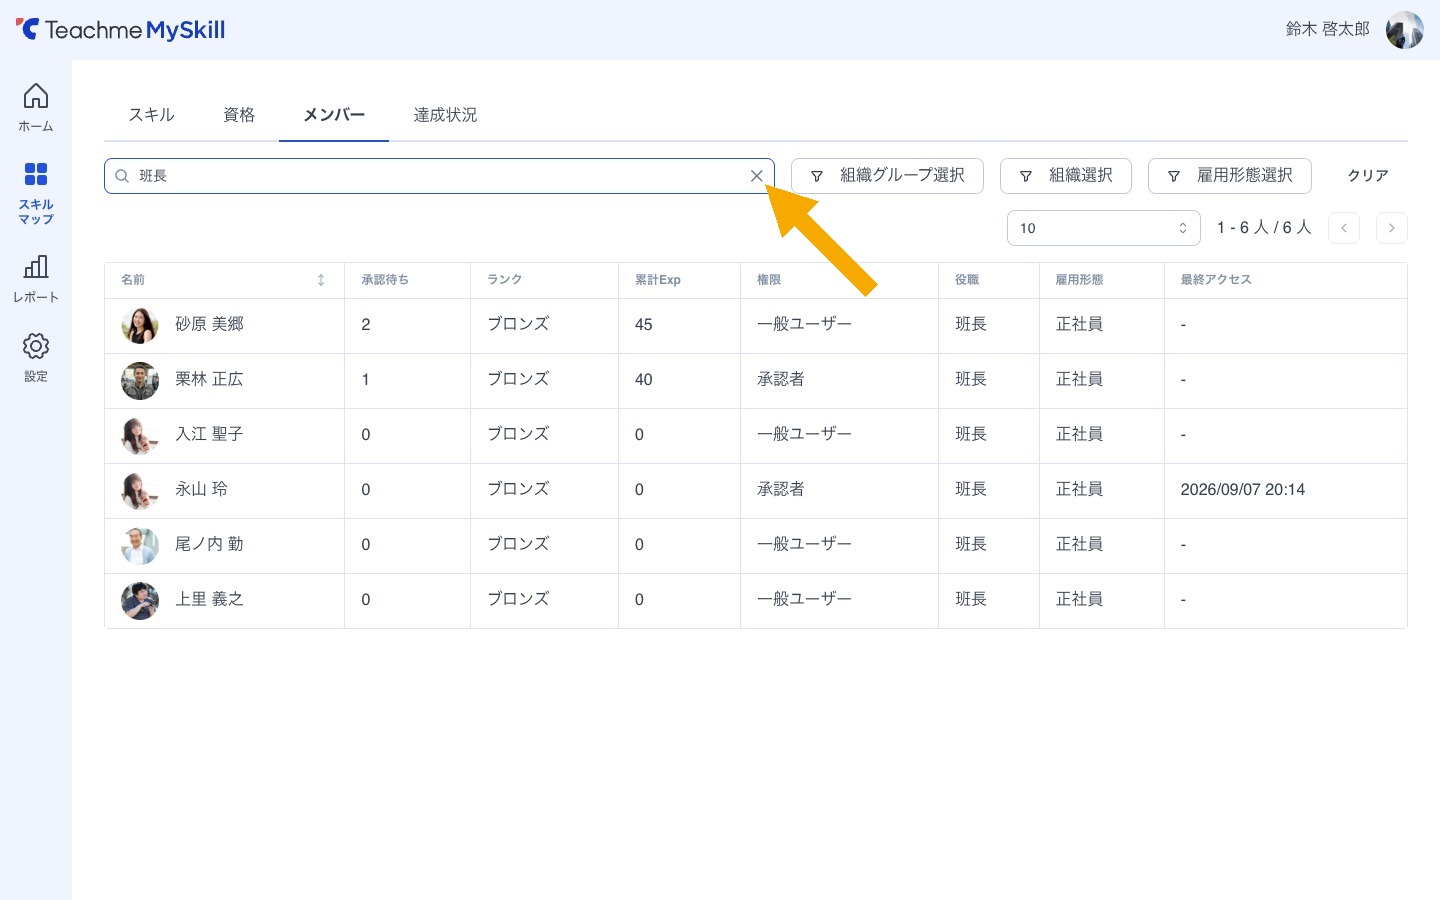Click 栗林 正広's profile photo
The width and height of the screenshot is (1440, 900).
coord(140,380)
